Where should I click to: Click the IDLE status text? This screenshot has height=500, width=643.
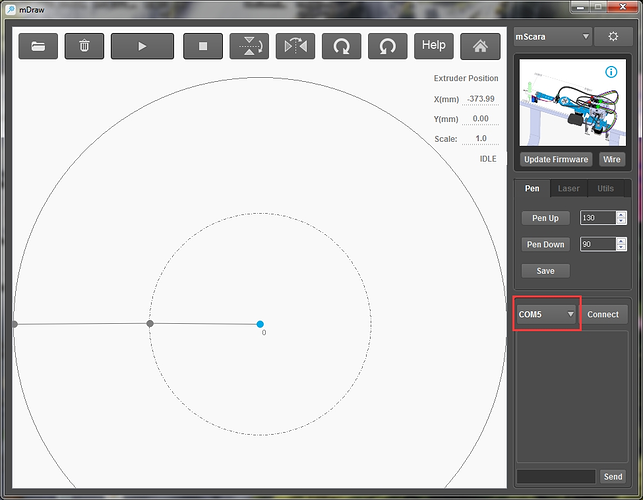click(x=488, y=159)
